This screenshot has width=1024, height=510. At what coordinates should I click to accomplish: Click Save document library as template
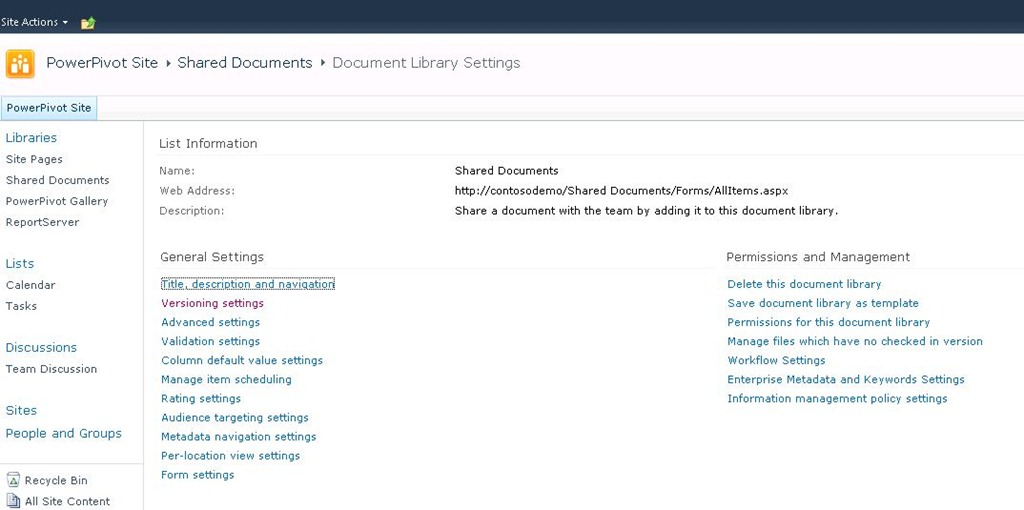pyautogui.click(x=823, y=303)
